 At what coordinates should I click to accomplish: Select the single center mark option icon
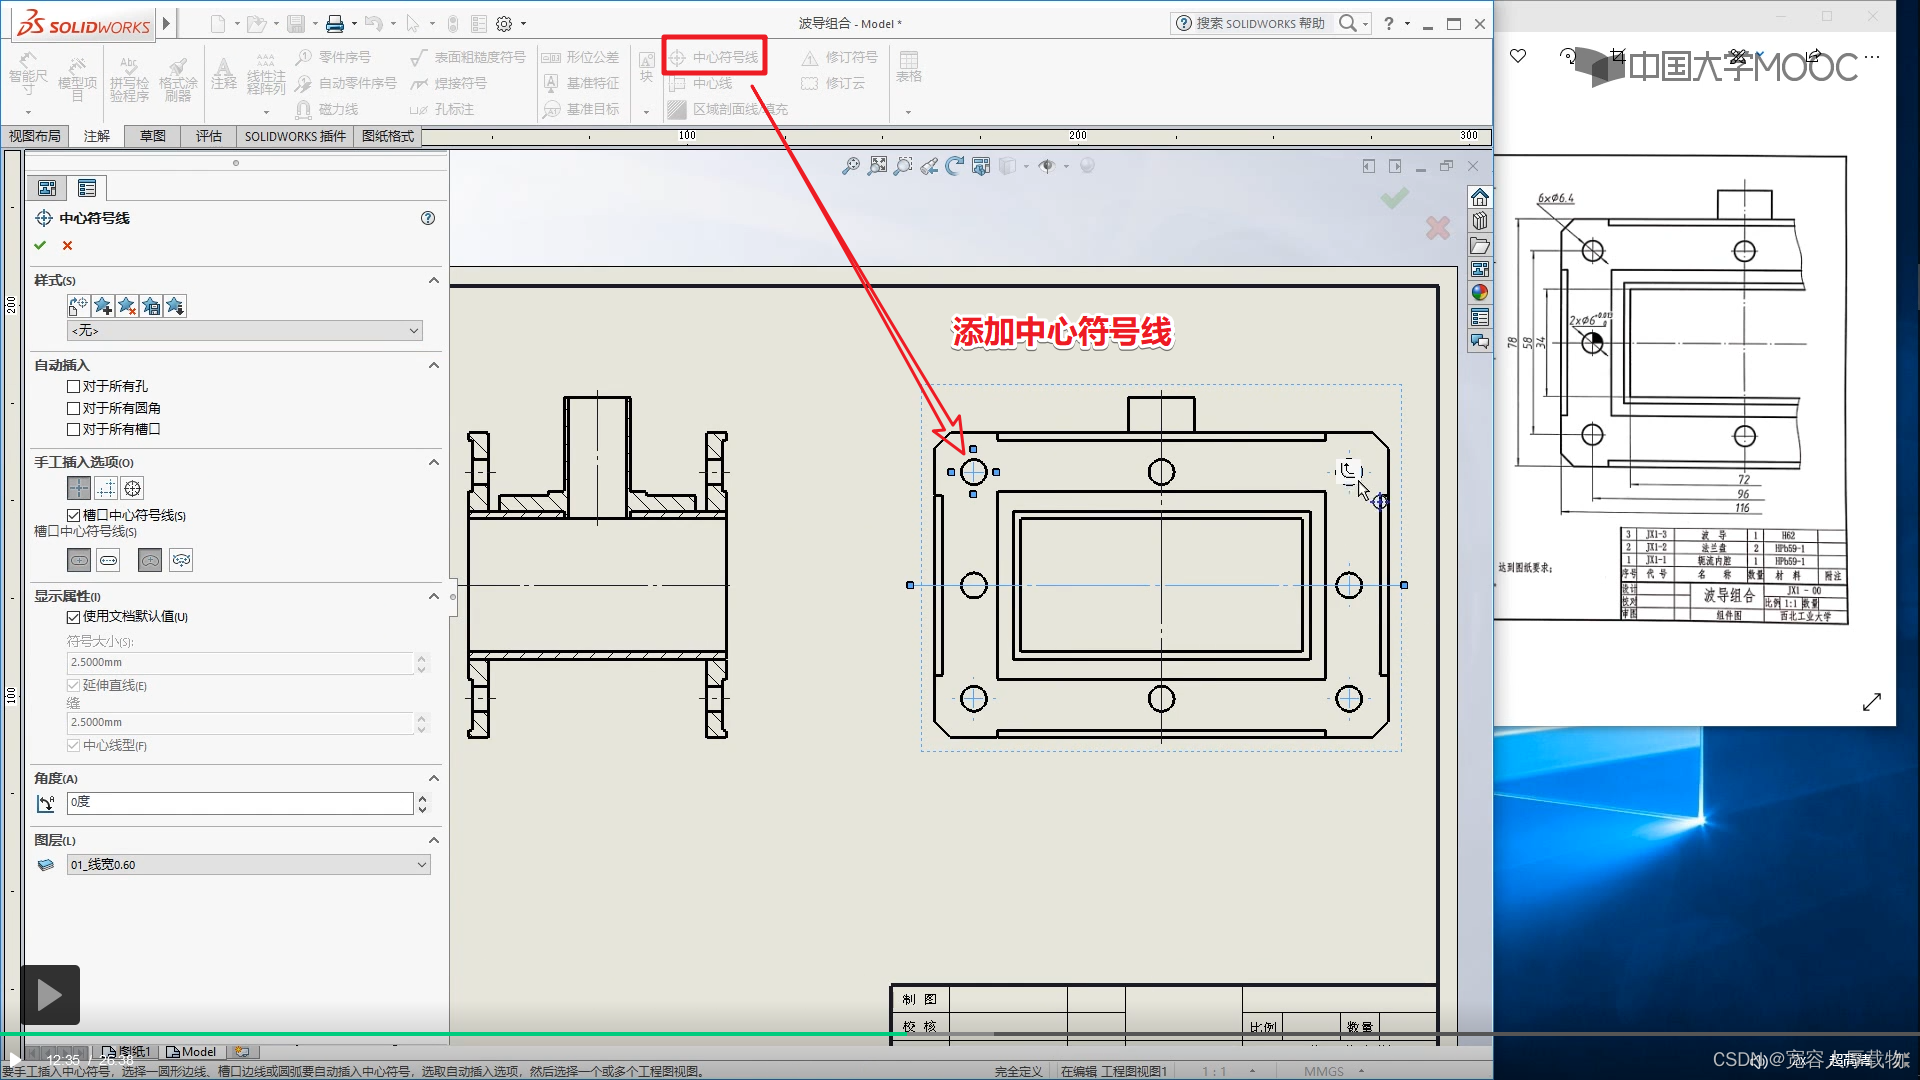tap(79, 488)
